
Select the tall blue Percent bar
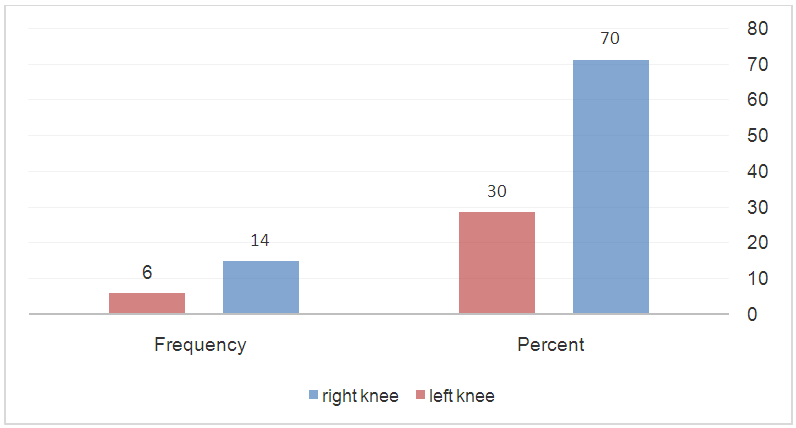click(x=611, y=187)
